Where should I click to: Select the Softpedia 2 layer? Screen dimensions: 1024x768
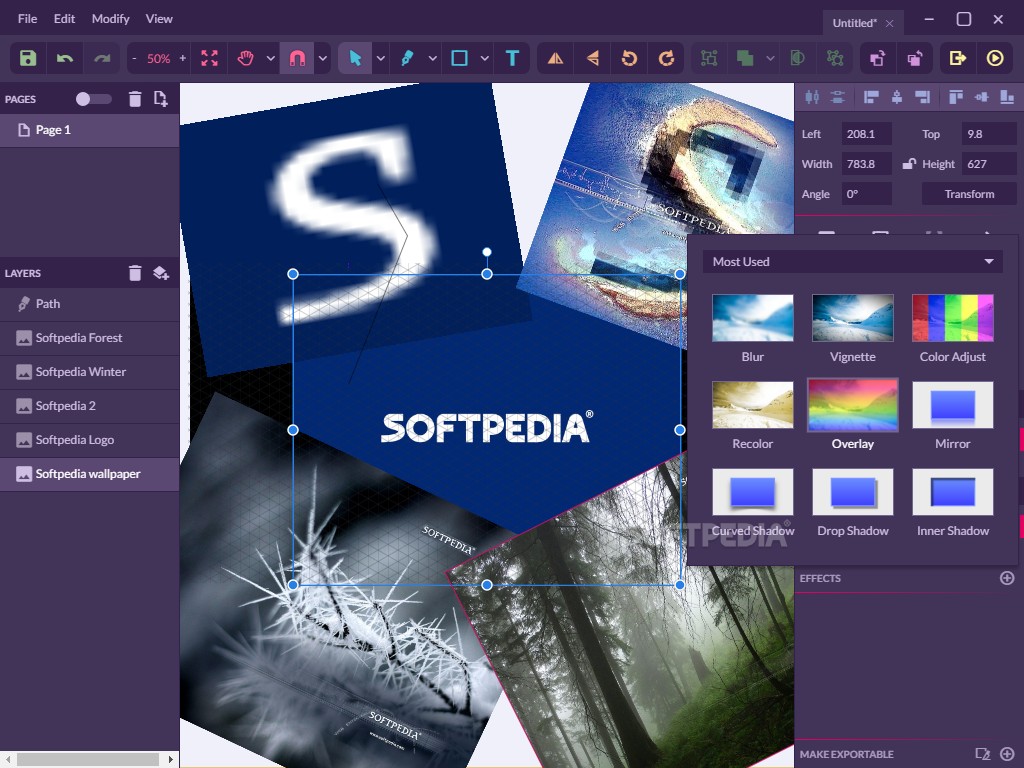(x=89, y=406)
